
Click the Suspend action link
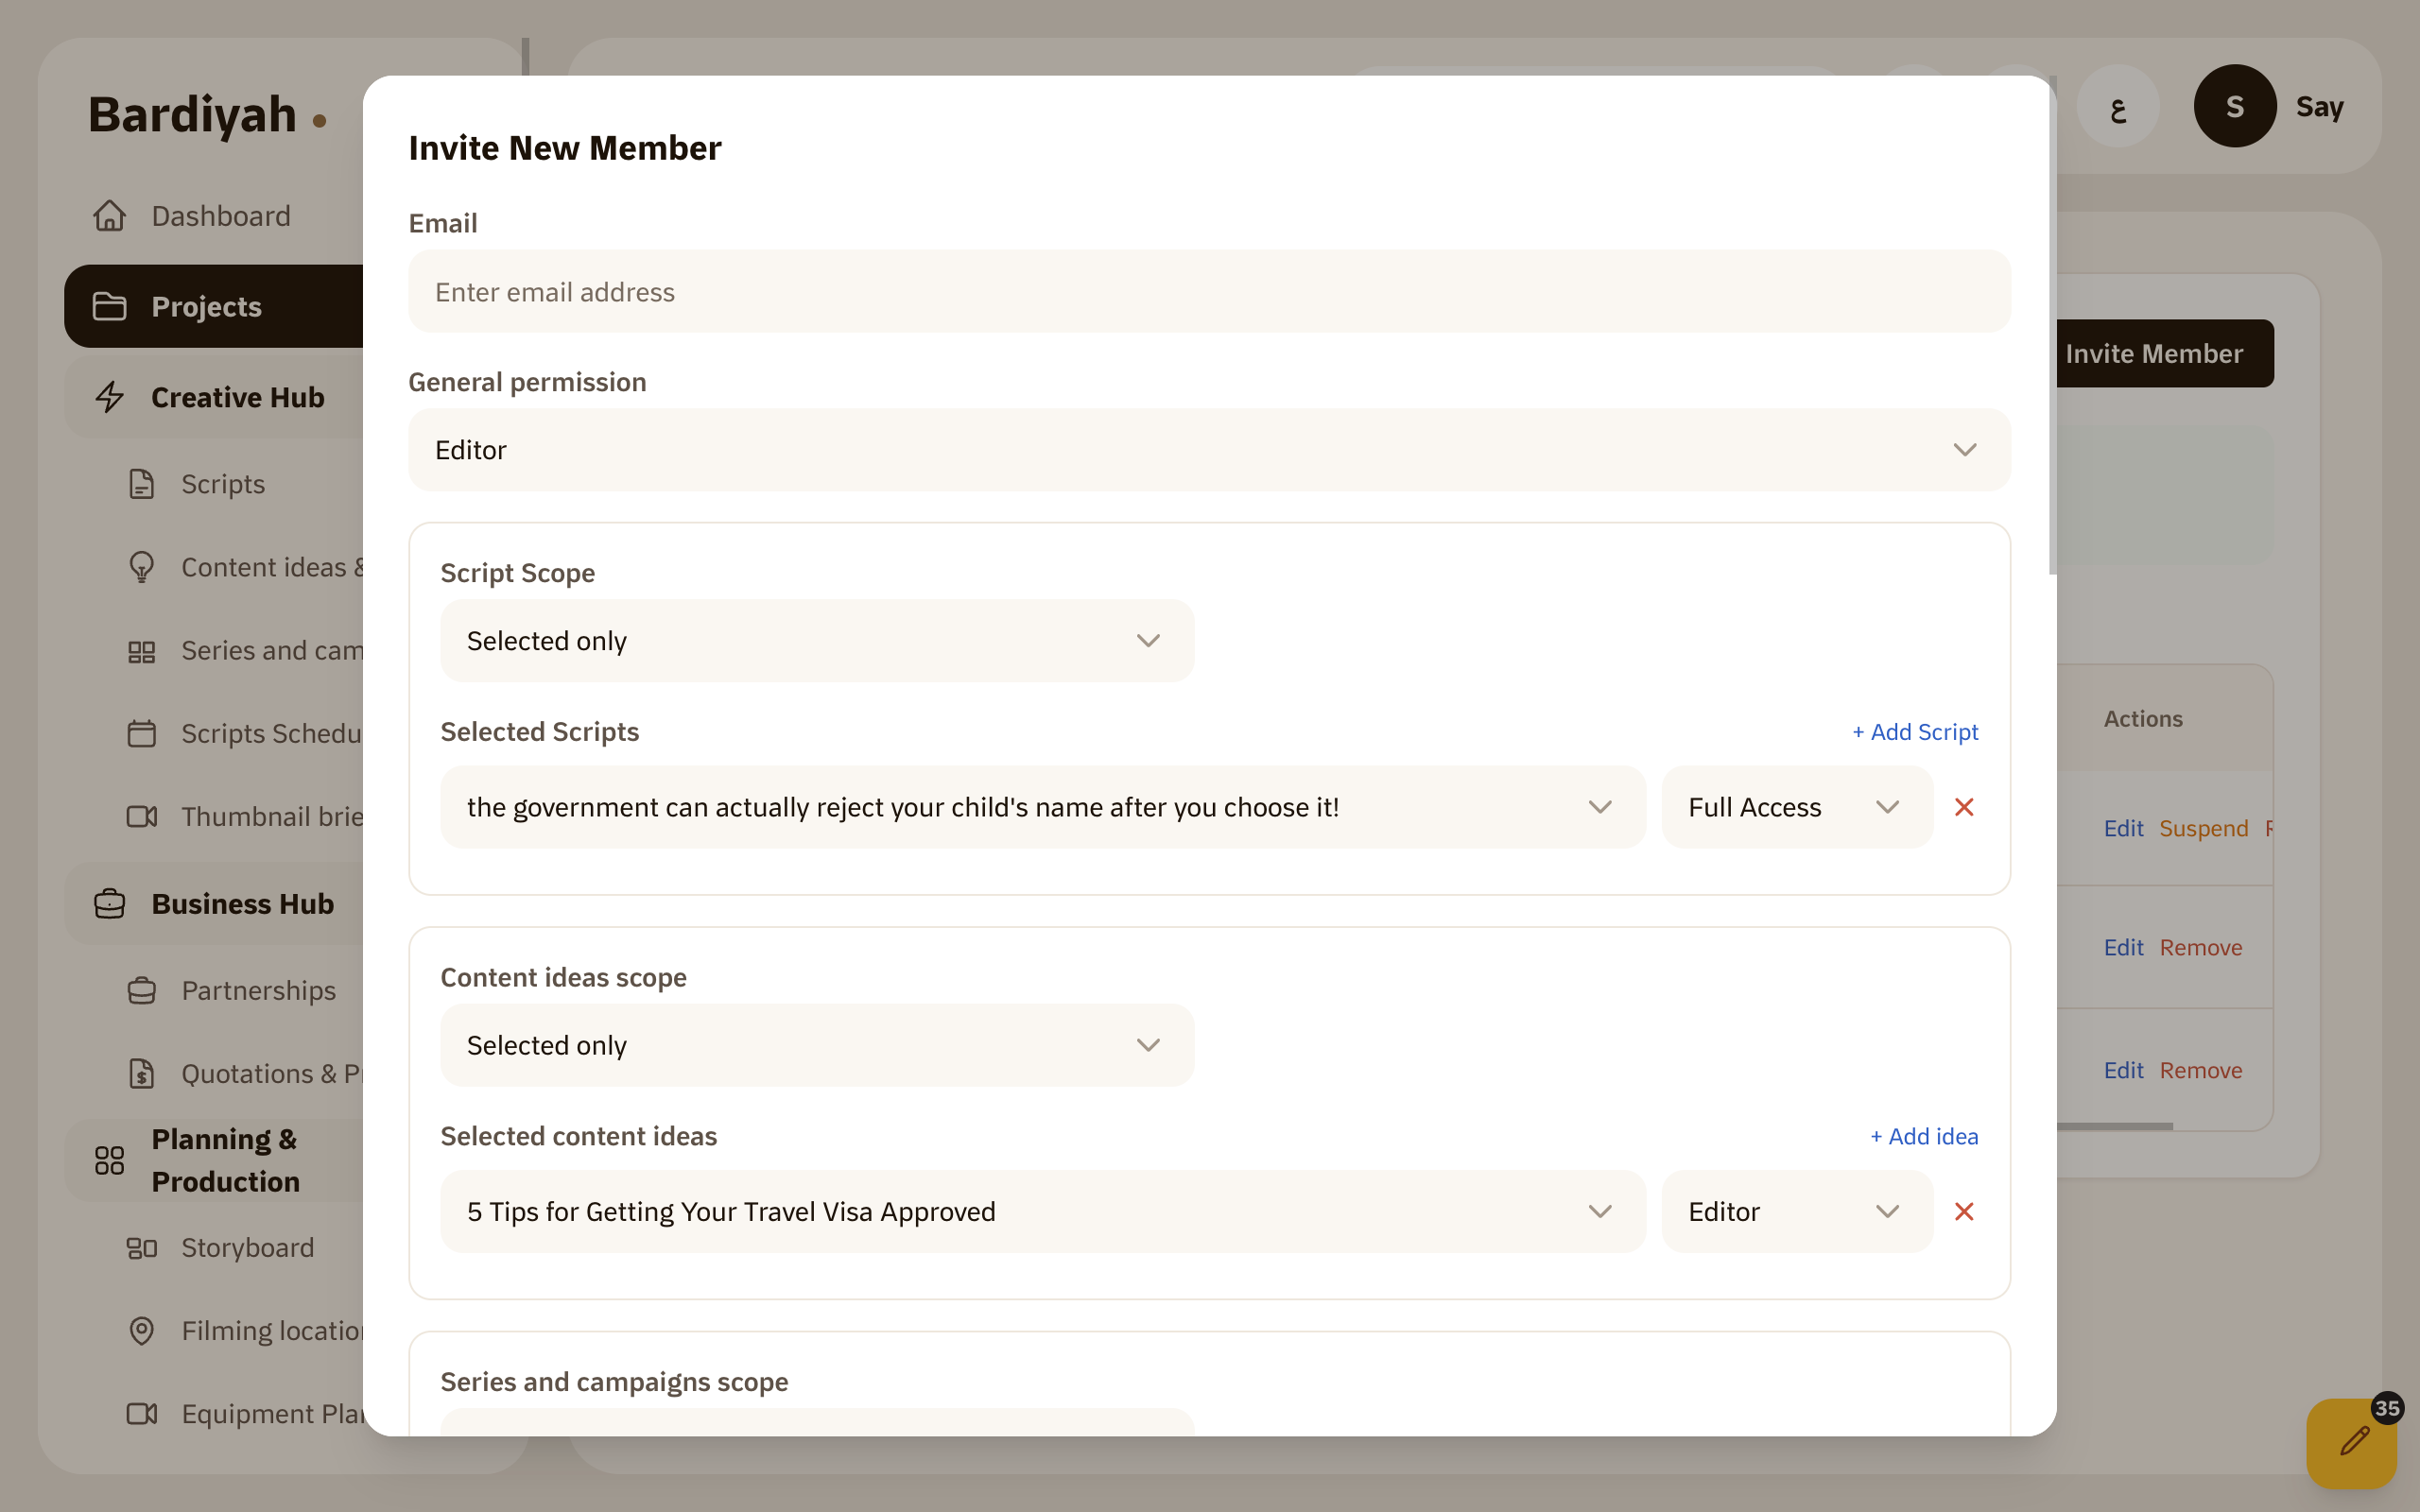[2203, 828]
